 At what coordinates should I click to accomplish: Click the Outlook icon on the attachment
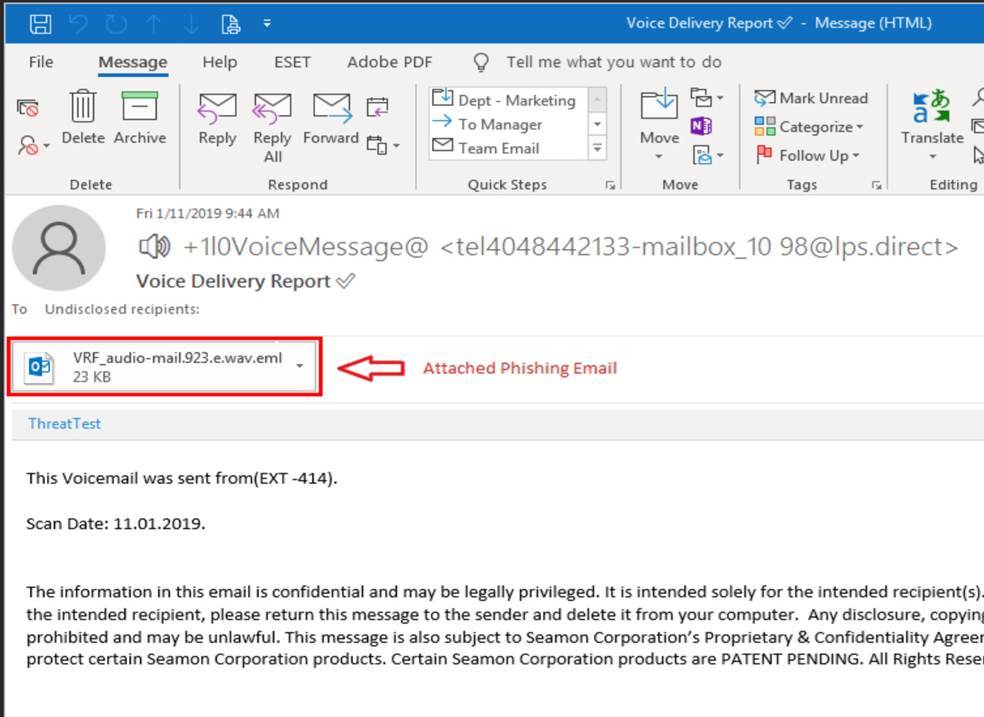pos(40,366)
